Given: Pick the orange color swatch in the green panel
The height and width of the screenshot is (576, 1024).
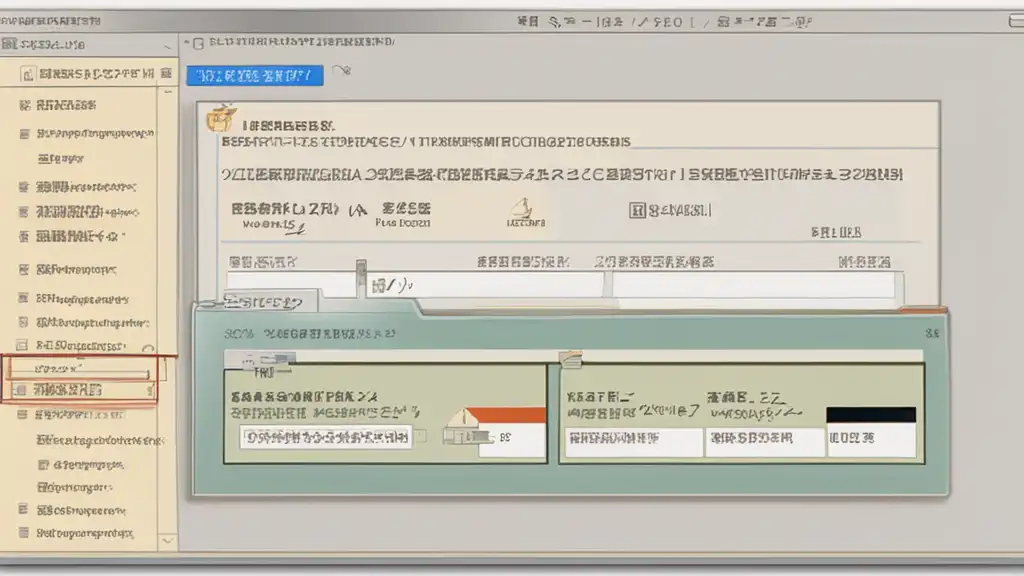Looking at the screenshot, I should point(505,415).
